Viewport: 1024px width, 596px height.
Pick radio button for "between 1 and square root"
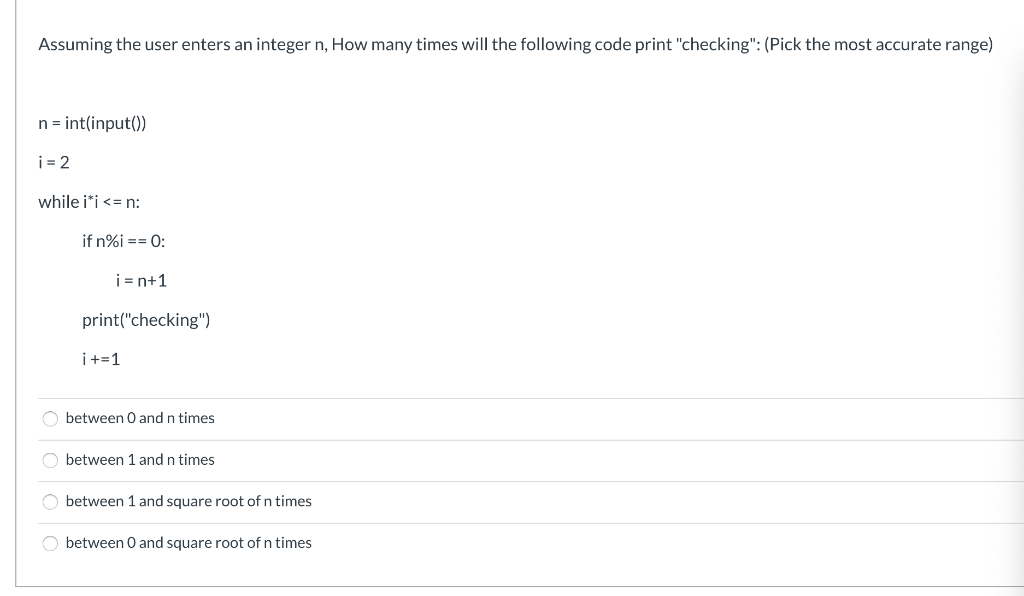coord(49,501)
